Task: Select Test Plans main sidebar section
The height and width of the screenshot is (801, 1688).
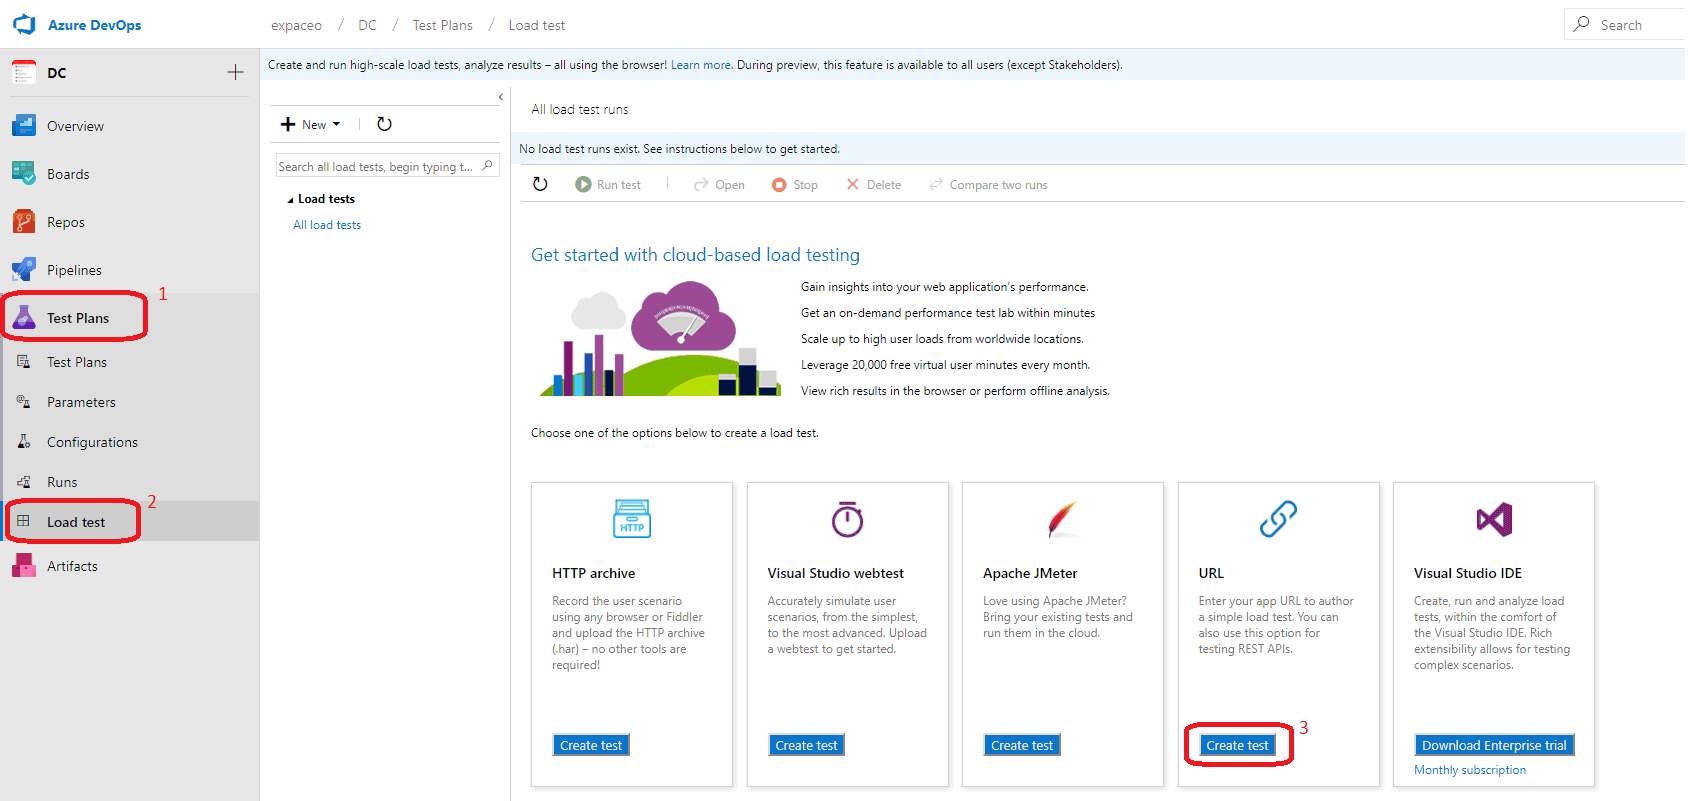Action: pos(78,318)
